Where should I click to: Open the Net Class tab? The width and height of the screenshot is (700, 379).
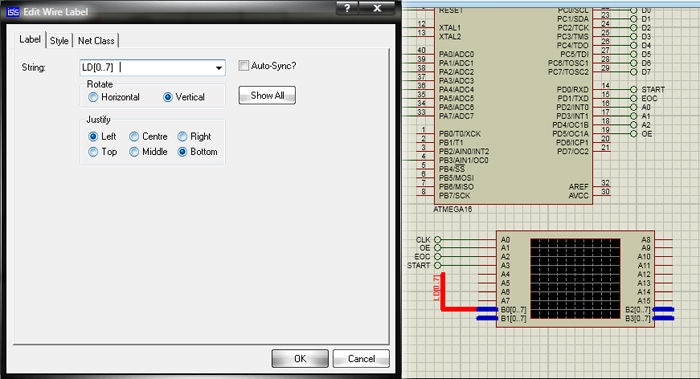click(96, 41)
